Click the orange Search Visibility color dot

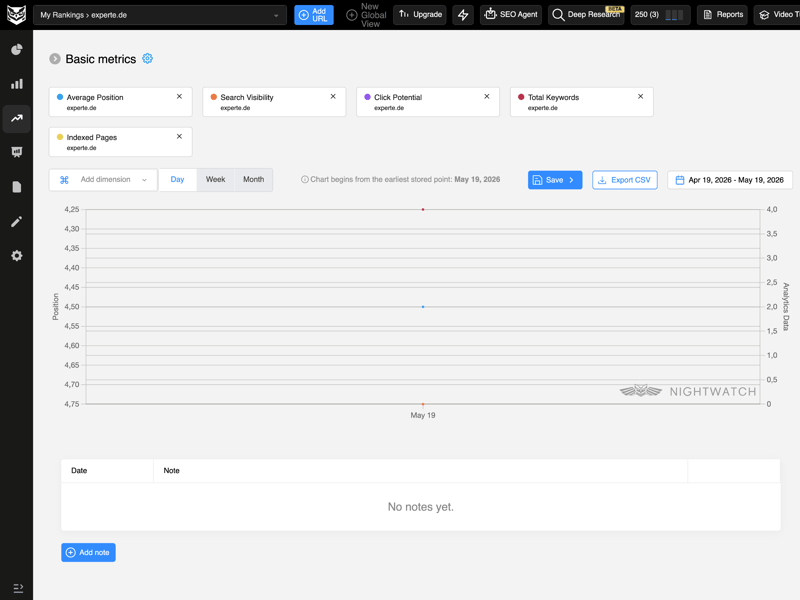click(x=214, y=97)
